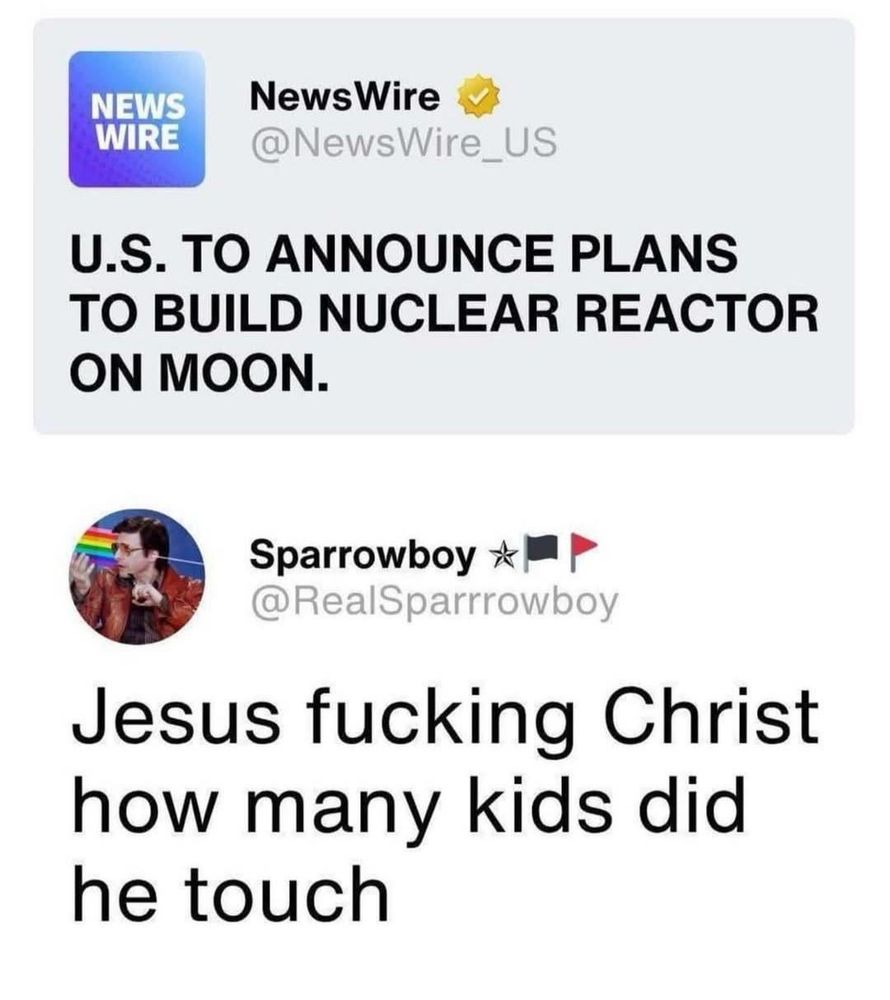The width and height of the screenshot is (890, 1000).
Task: Open the gray quoted NewsWire tweet card
Action: click(x=444, y=226)
